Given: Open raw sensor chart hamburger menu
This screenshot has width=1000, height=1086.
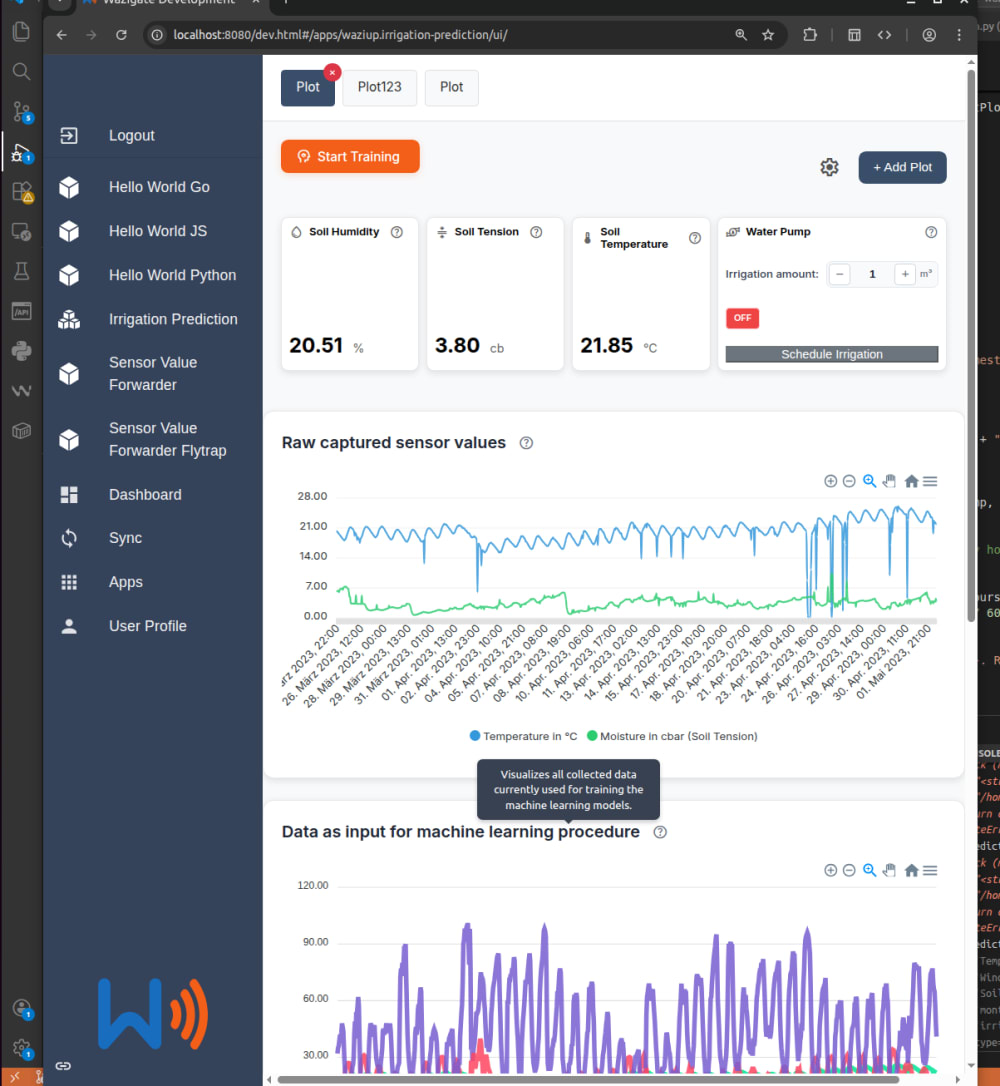Looking at the screenshot, I should point(930,481).
